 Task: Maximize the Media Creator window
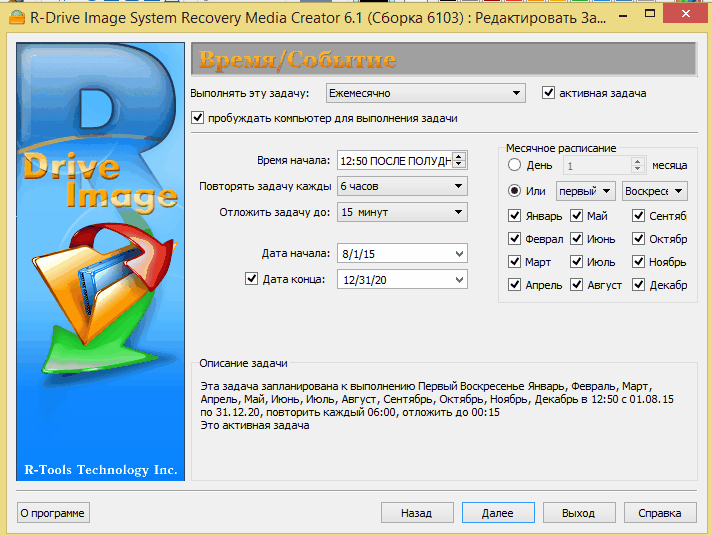[650, 14]
